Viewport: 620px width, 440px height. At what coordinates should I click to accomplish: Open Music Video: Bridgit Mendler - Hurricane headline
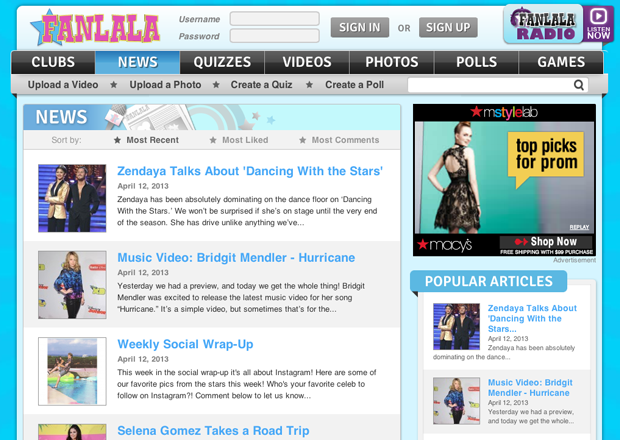coord(236,258)
